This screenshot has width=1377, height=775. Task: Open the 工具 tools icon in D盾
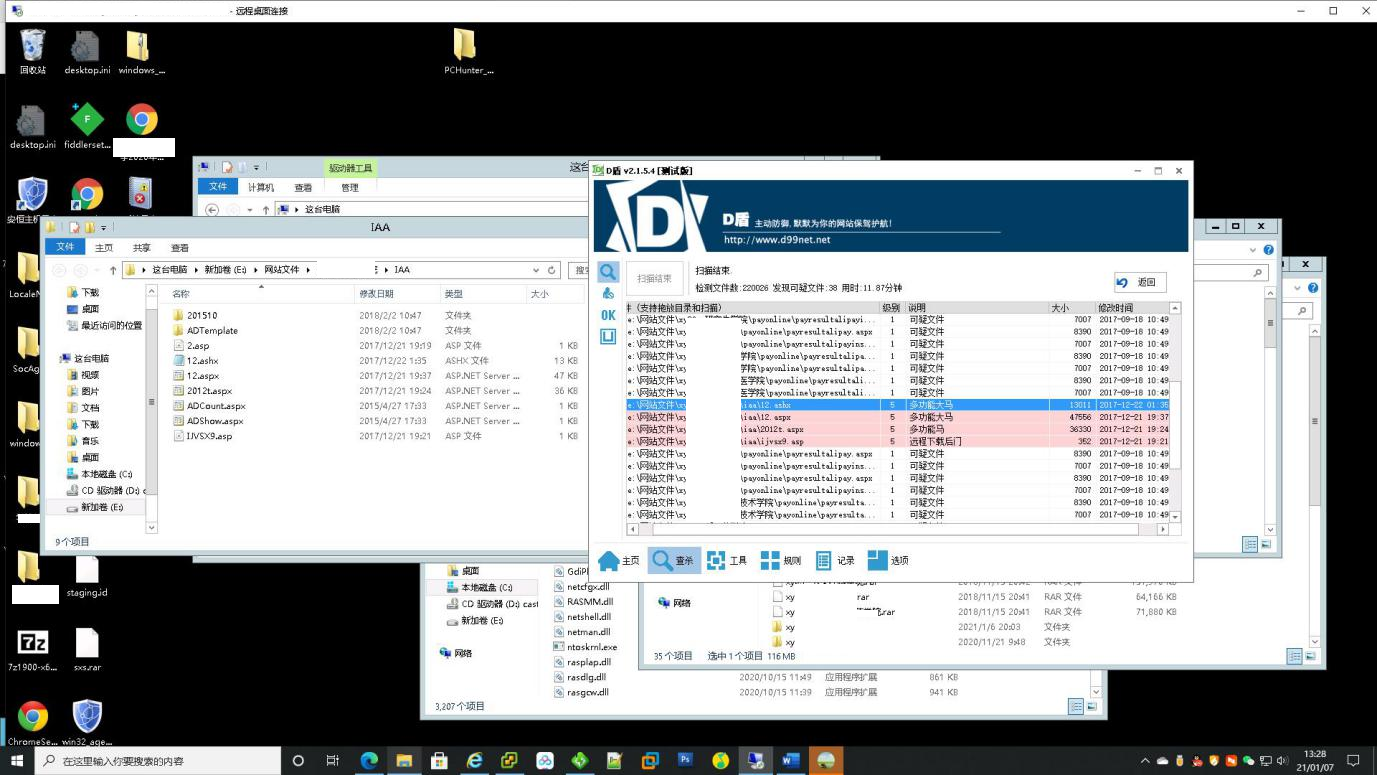coord(726,560)
